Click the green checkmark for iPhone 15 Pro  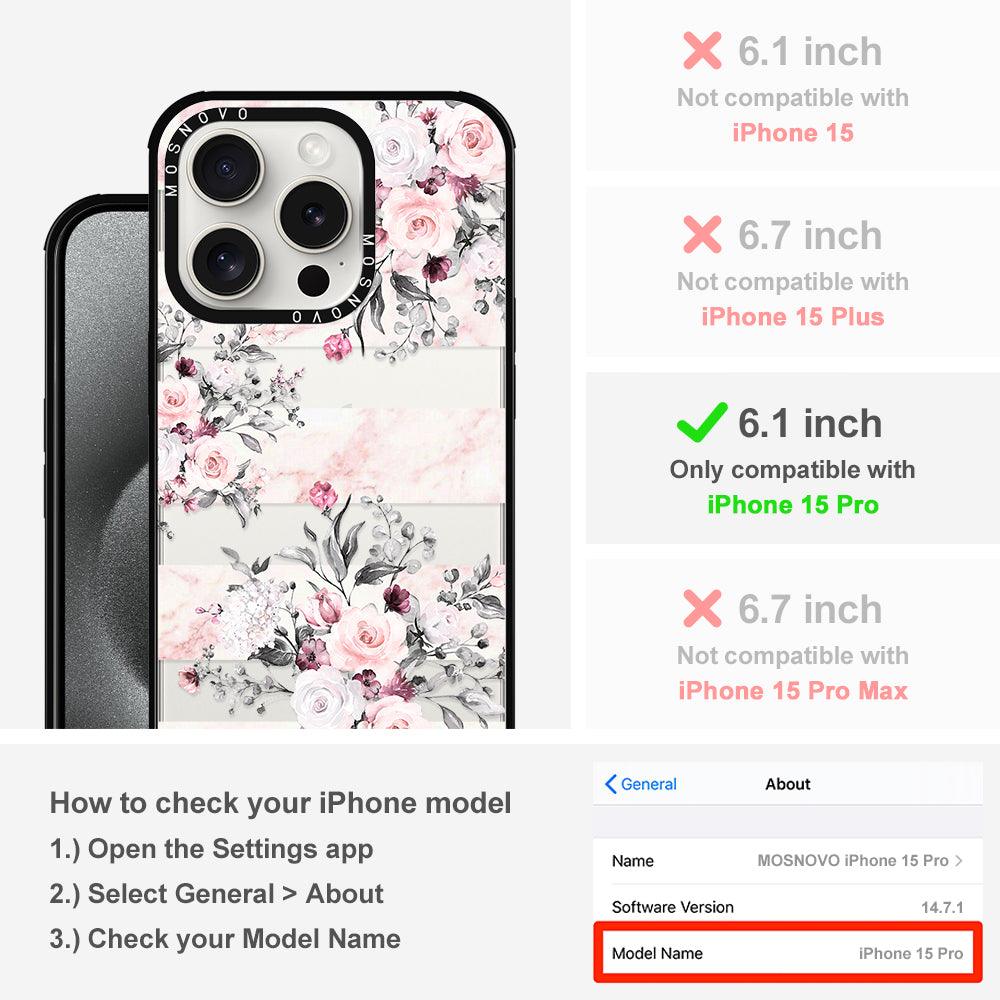coord(702,422)
